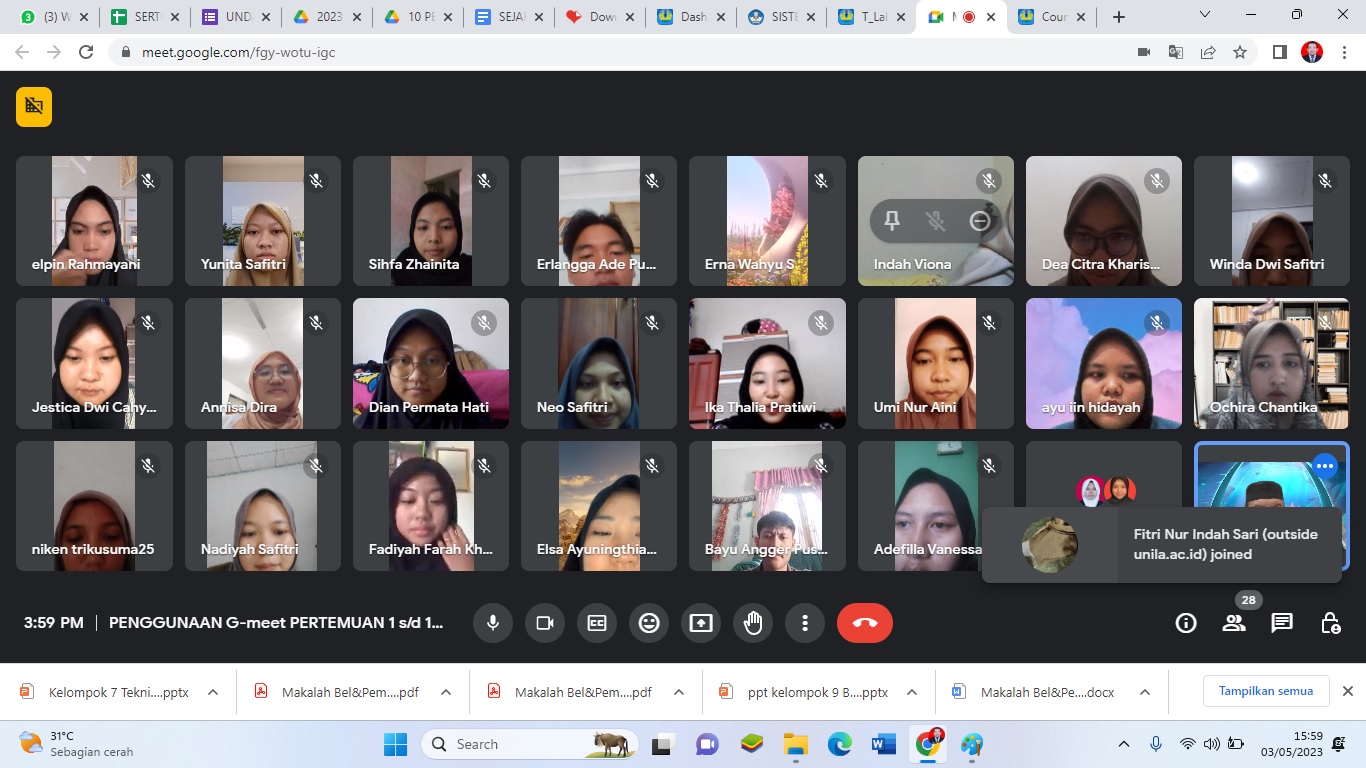This screenshot has height=768, width=1366.
Task: Show the participants list icon
Action: pyautogui.click(x=1234, y=623)
